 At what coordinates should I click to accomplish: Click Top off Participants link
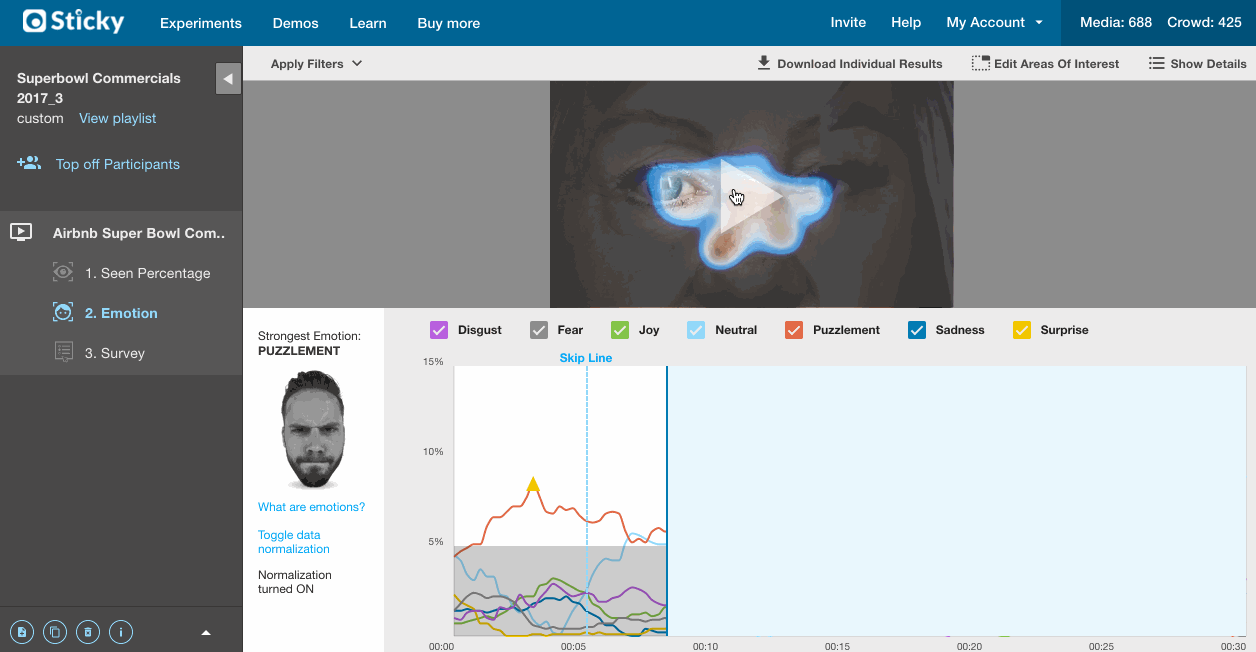(118, 164)
